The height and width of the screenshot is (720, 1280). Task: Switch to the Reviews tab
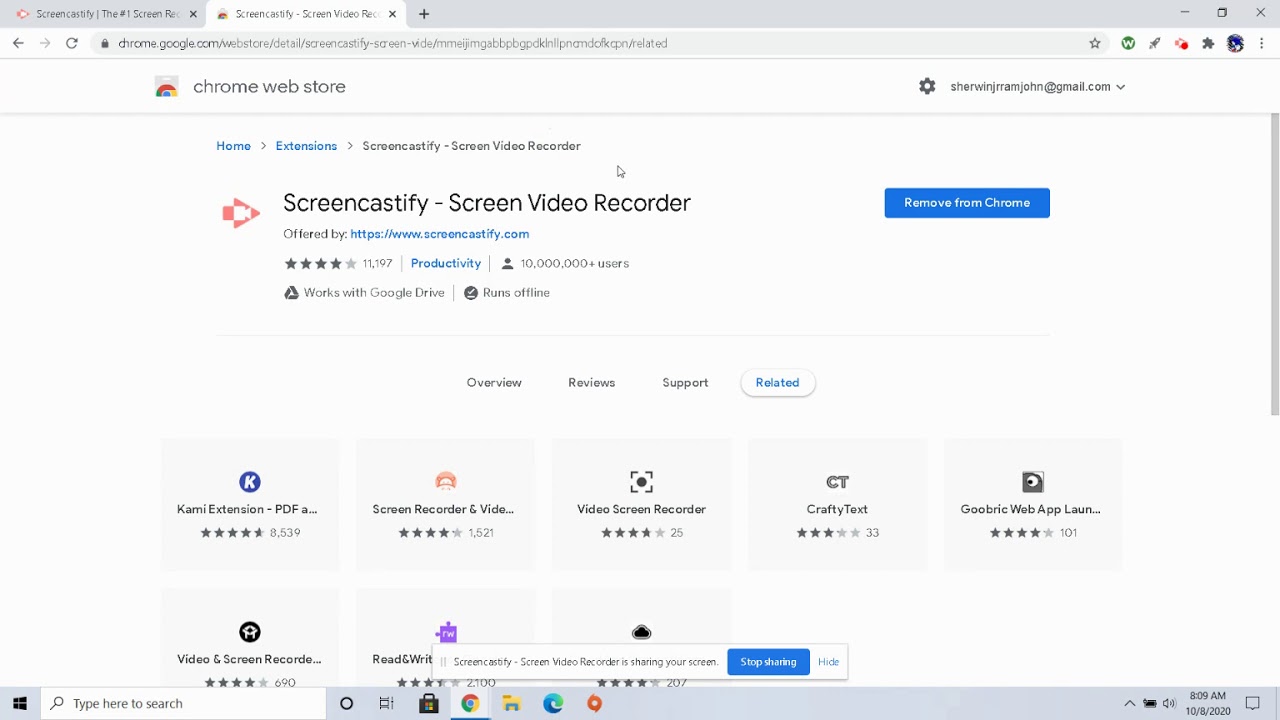click(x=592, y=383)
